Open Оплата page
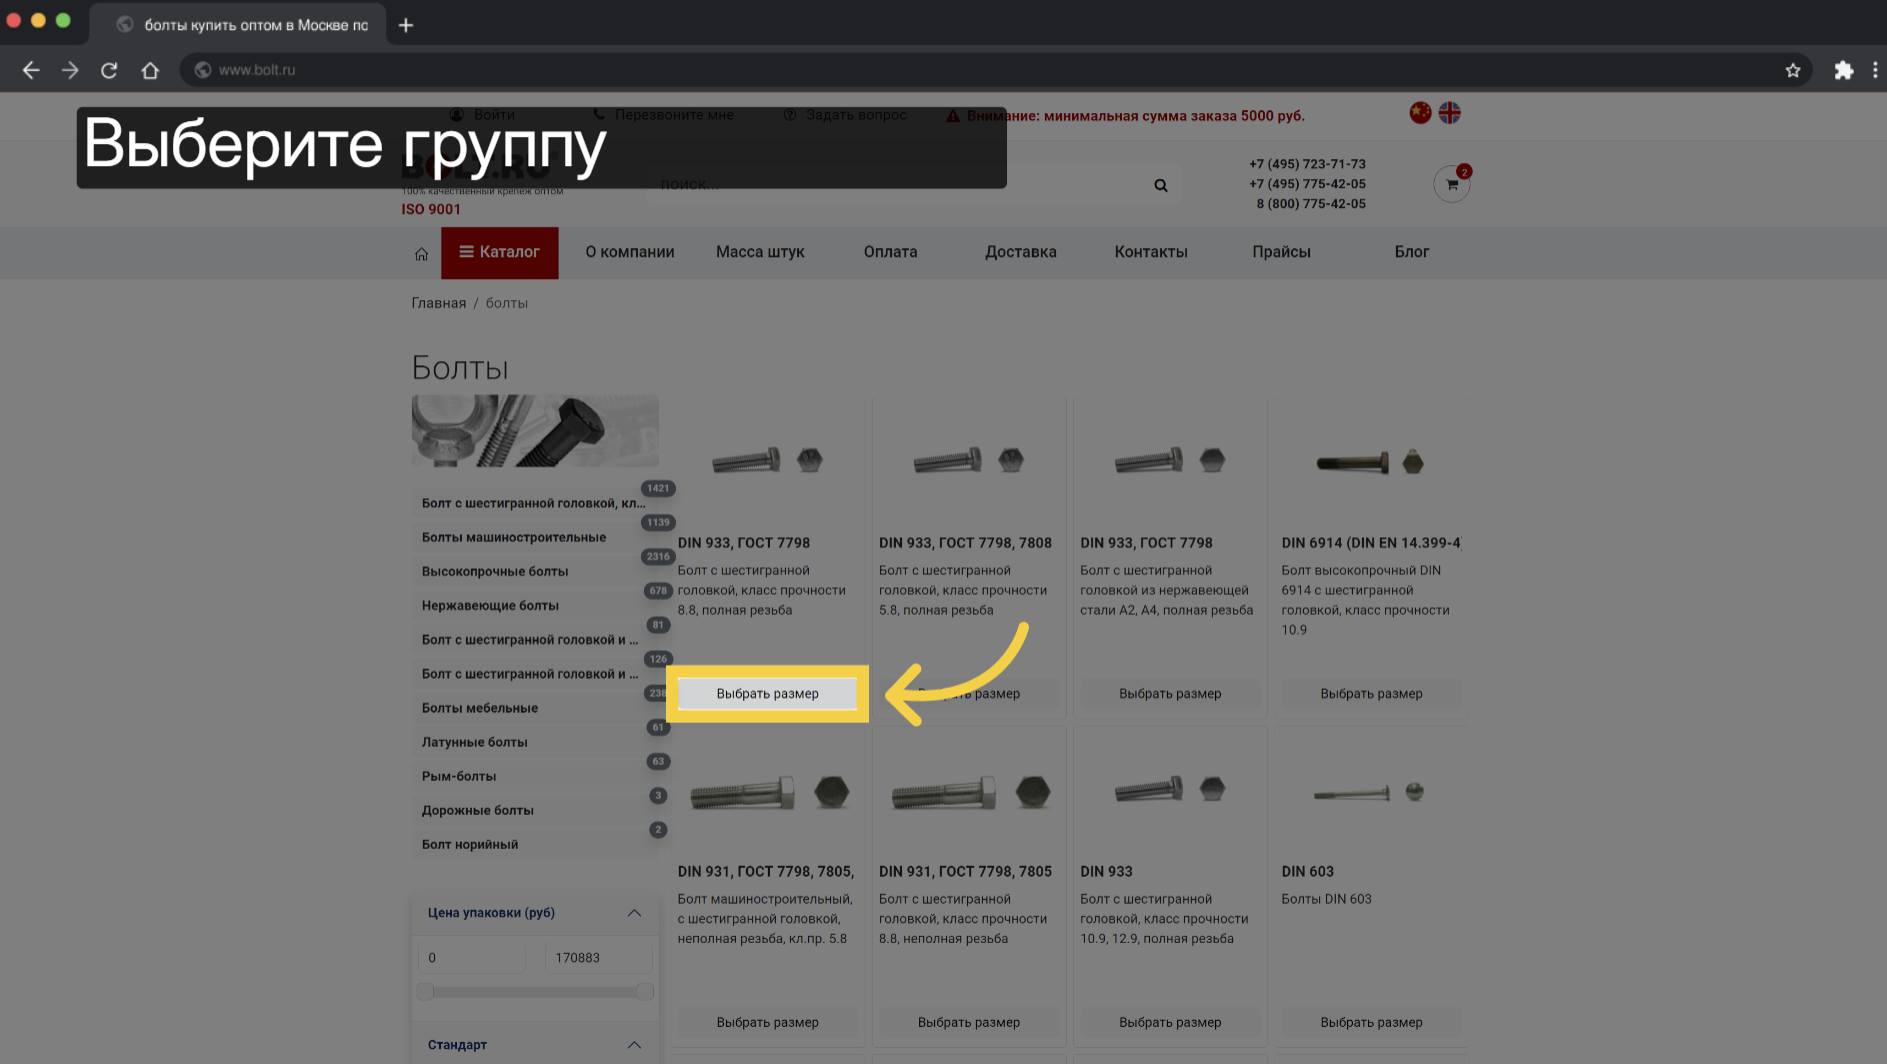The height and width of the screenshot is (1064, 1887). [x=890, y=252]
